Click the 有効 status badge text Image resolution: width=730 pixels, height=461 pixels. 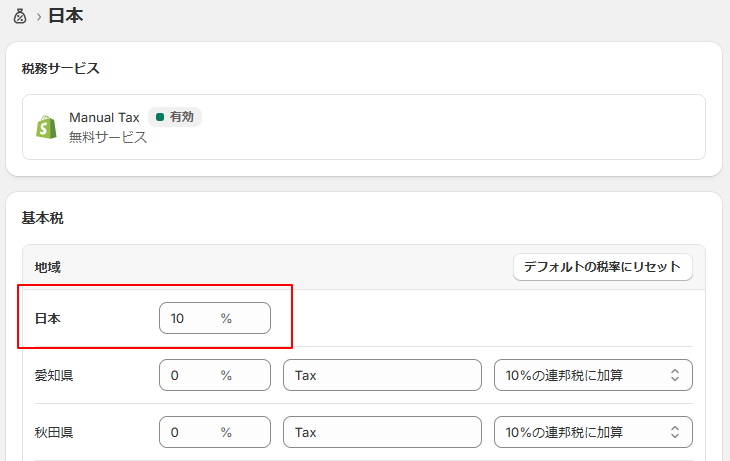click(181, 117)
